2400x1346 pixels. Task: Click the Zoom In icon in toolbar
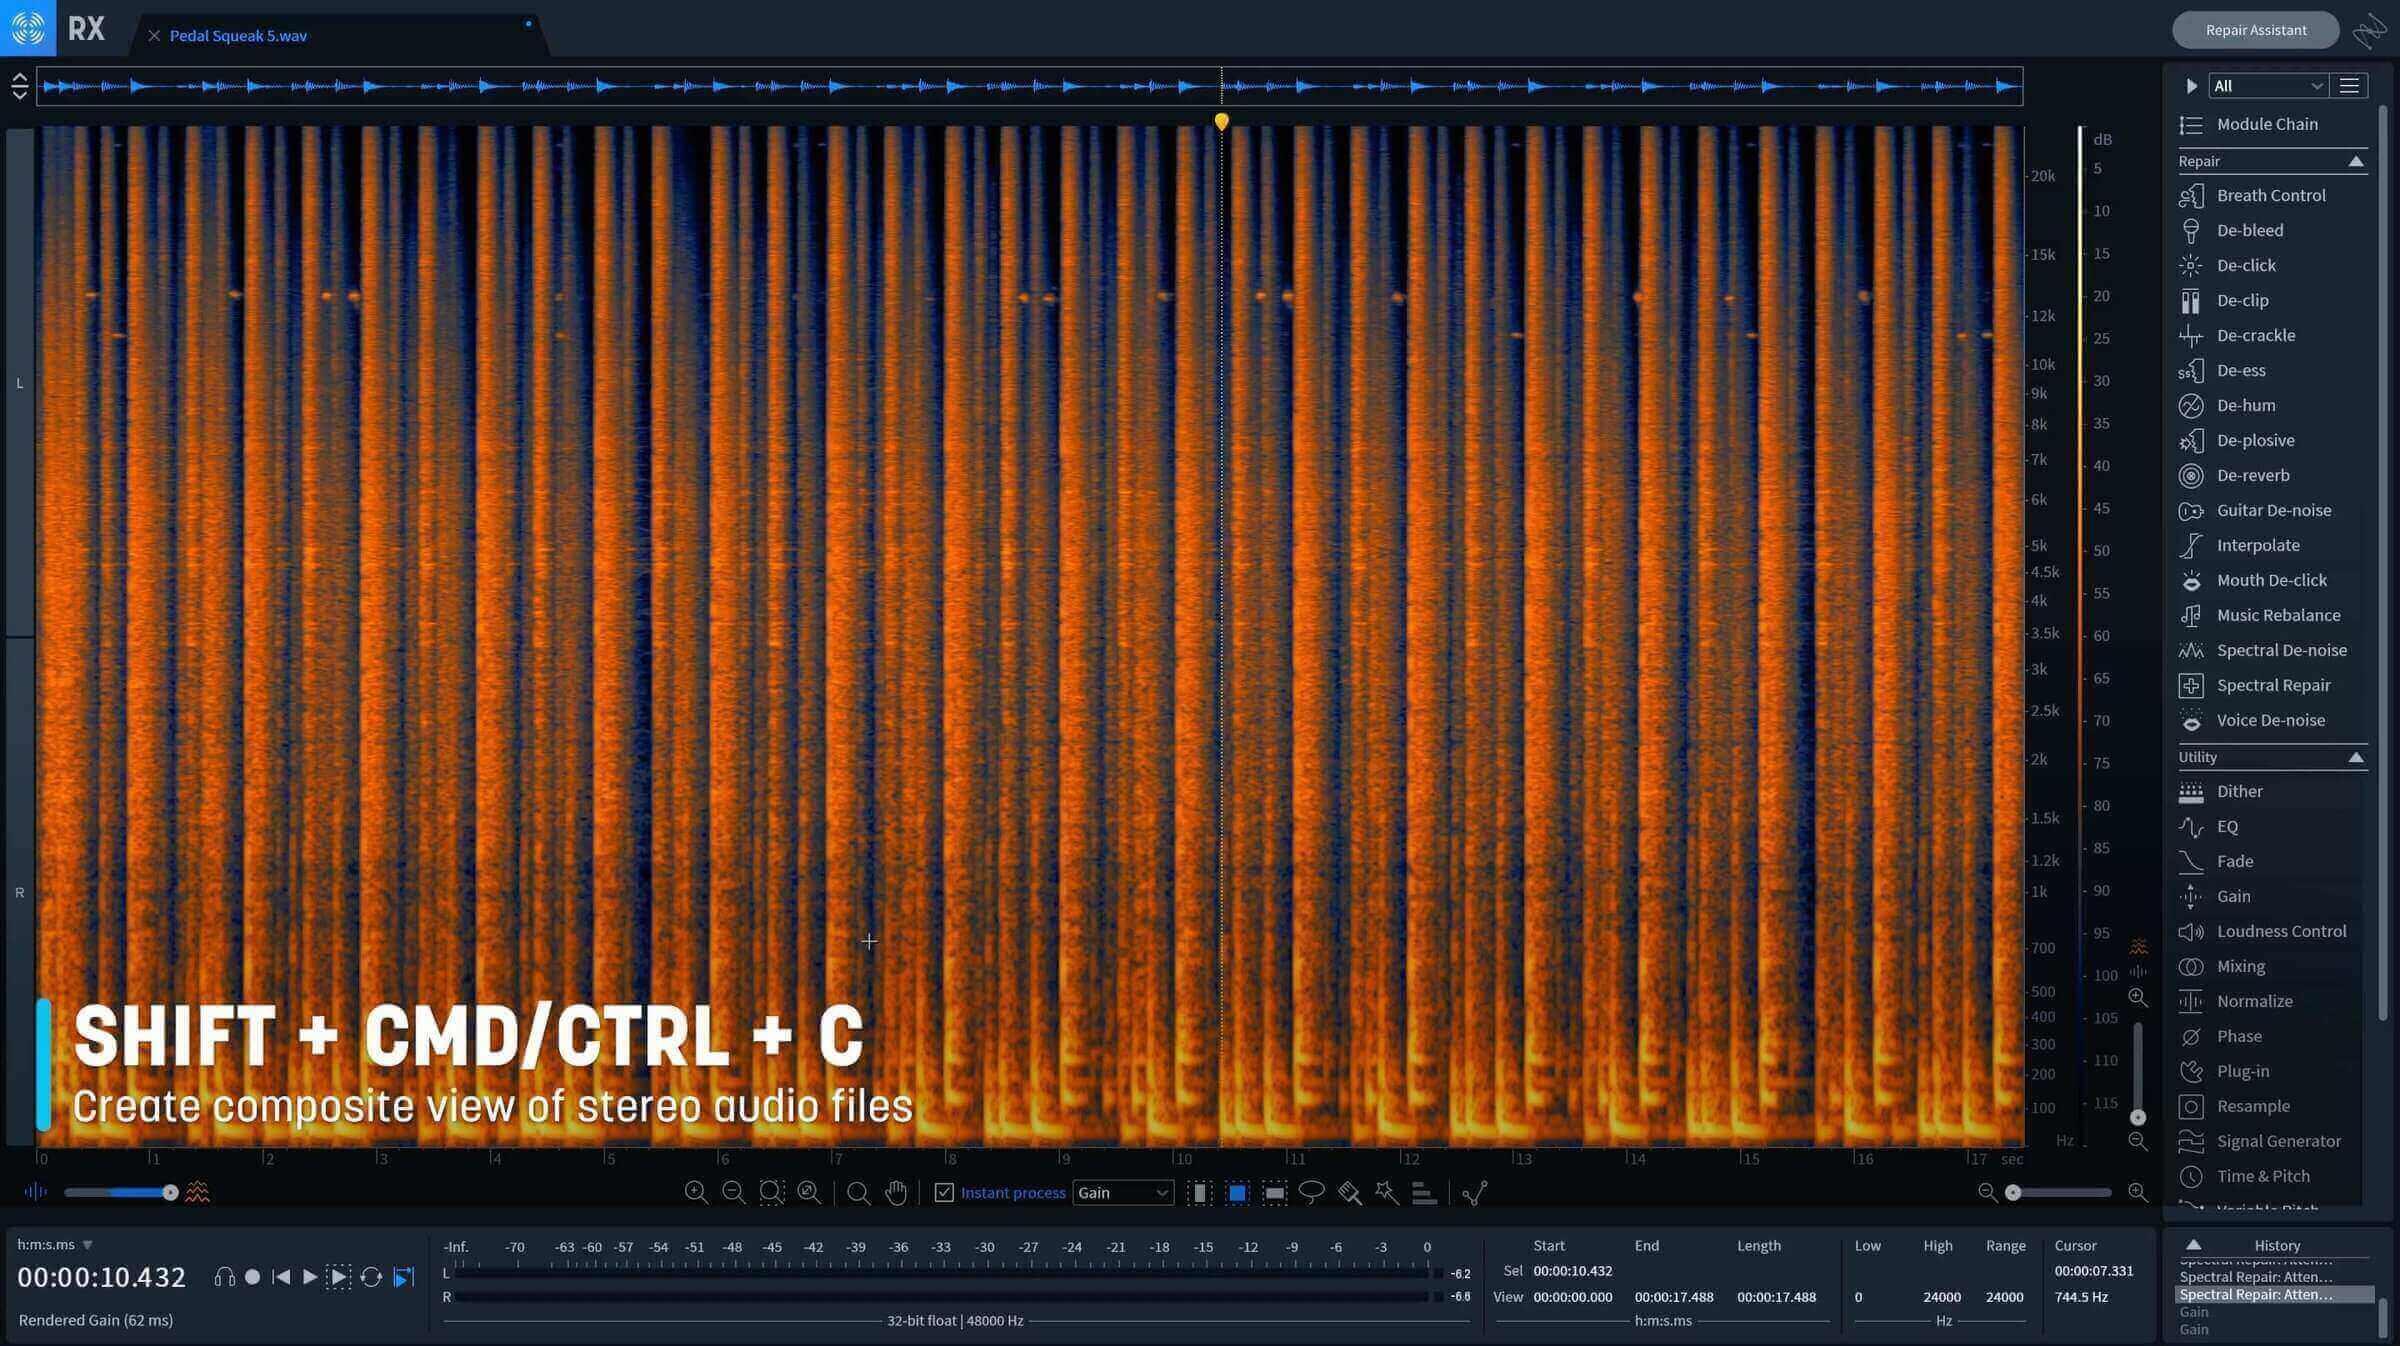(x=696, y=1192)
